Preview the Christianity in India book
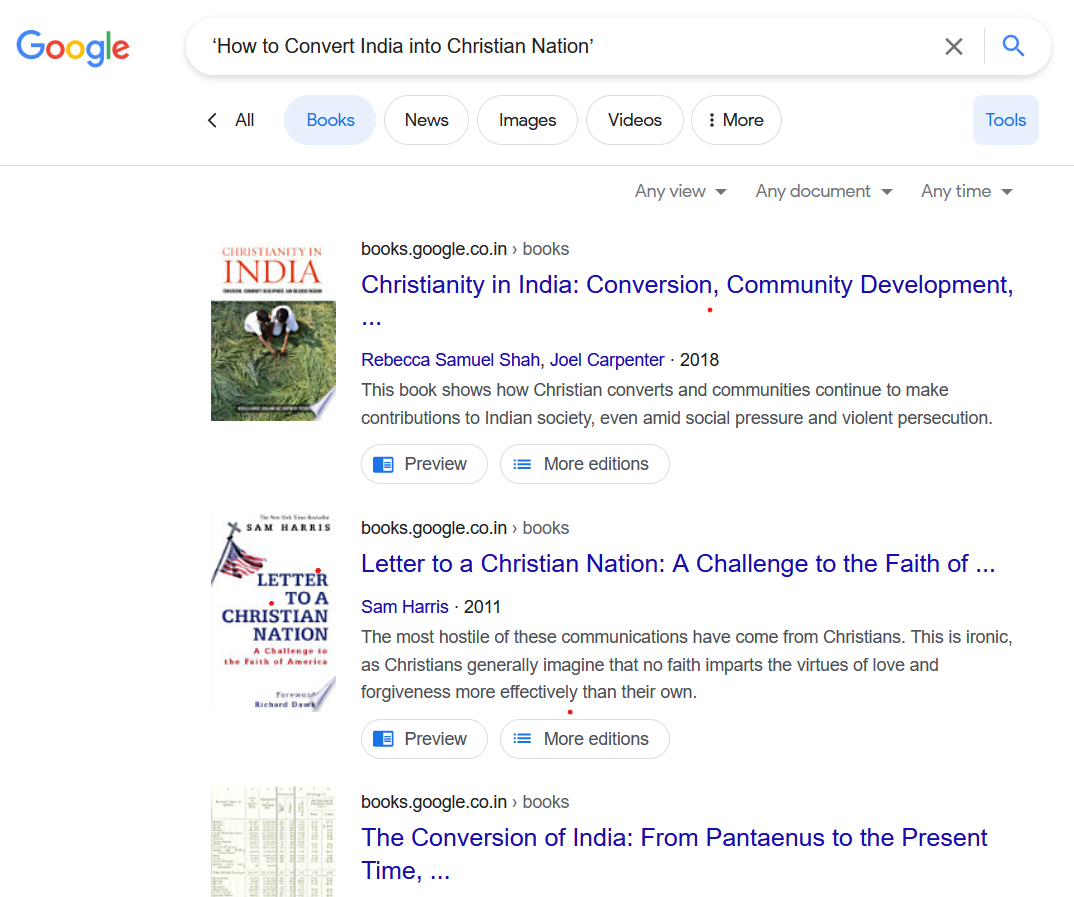The height and width of the screenshot is (897, 1074). (x=424, y=464)
